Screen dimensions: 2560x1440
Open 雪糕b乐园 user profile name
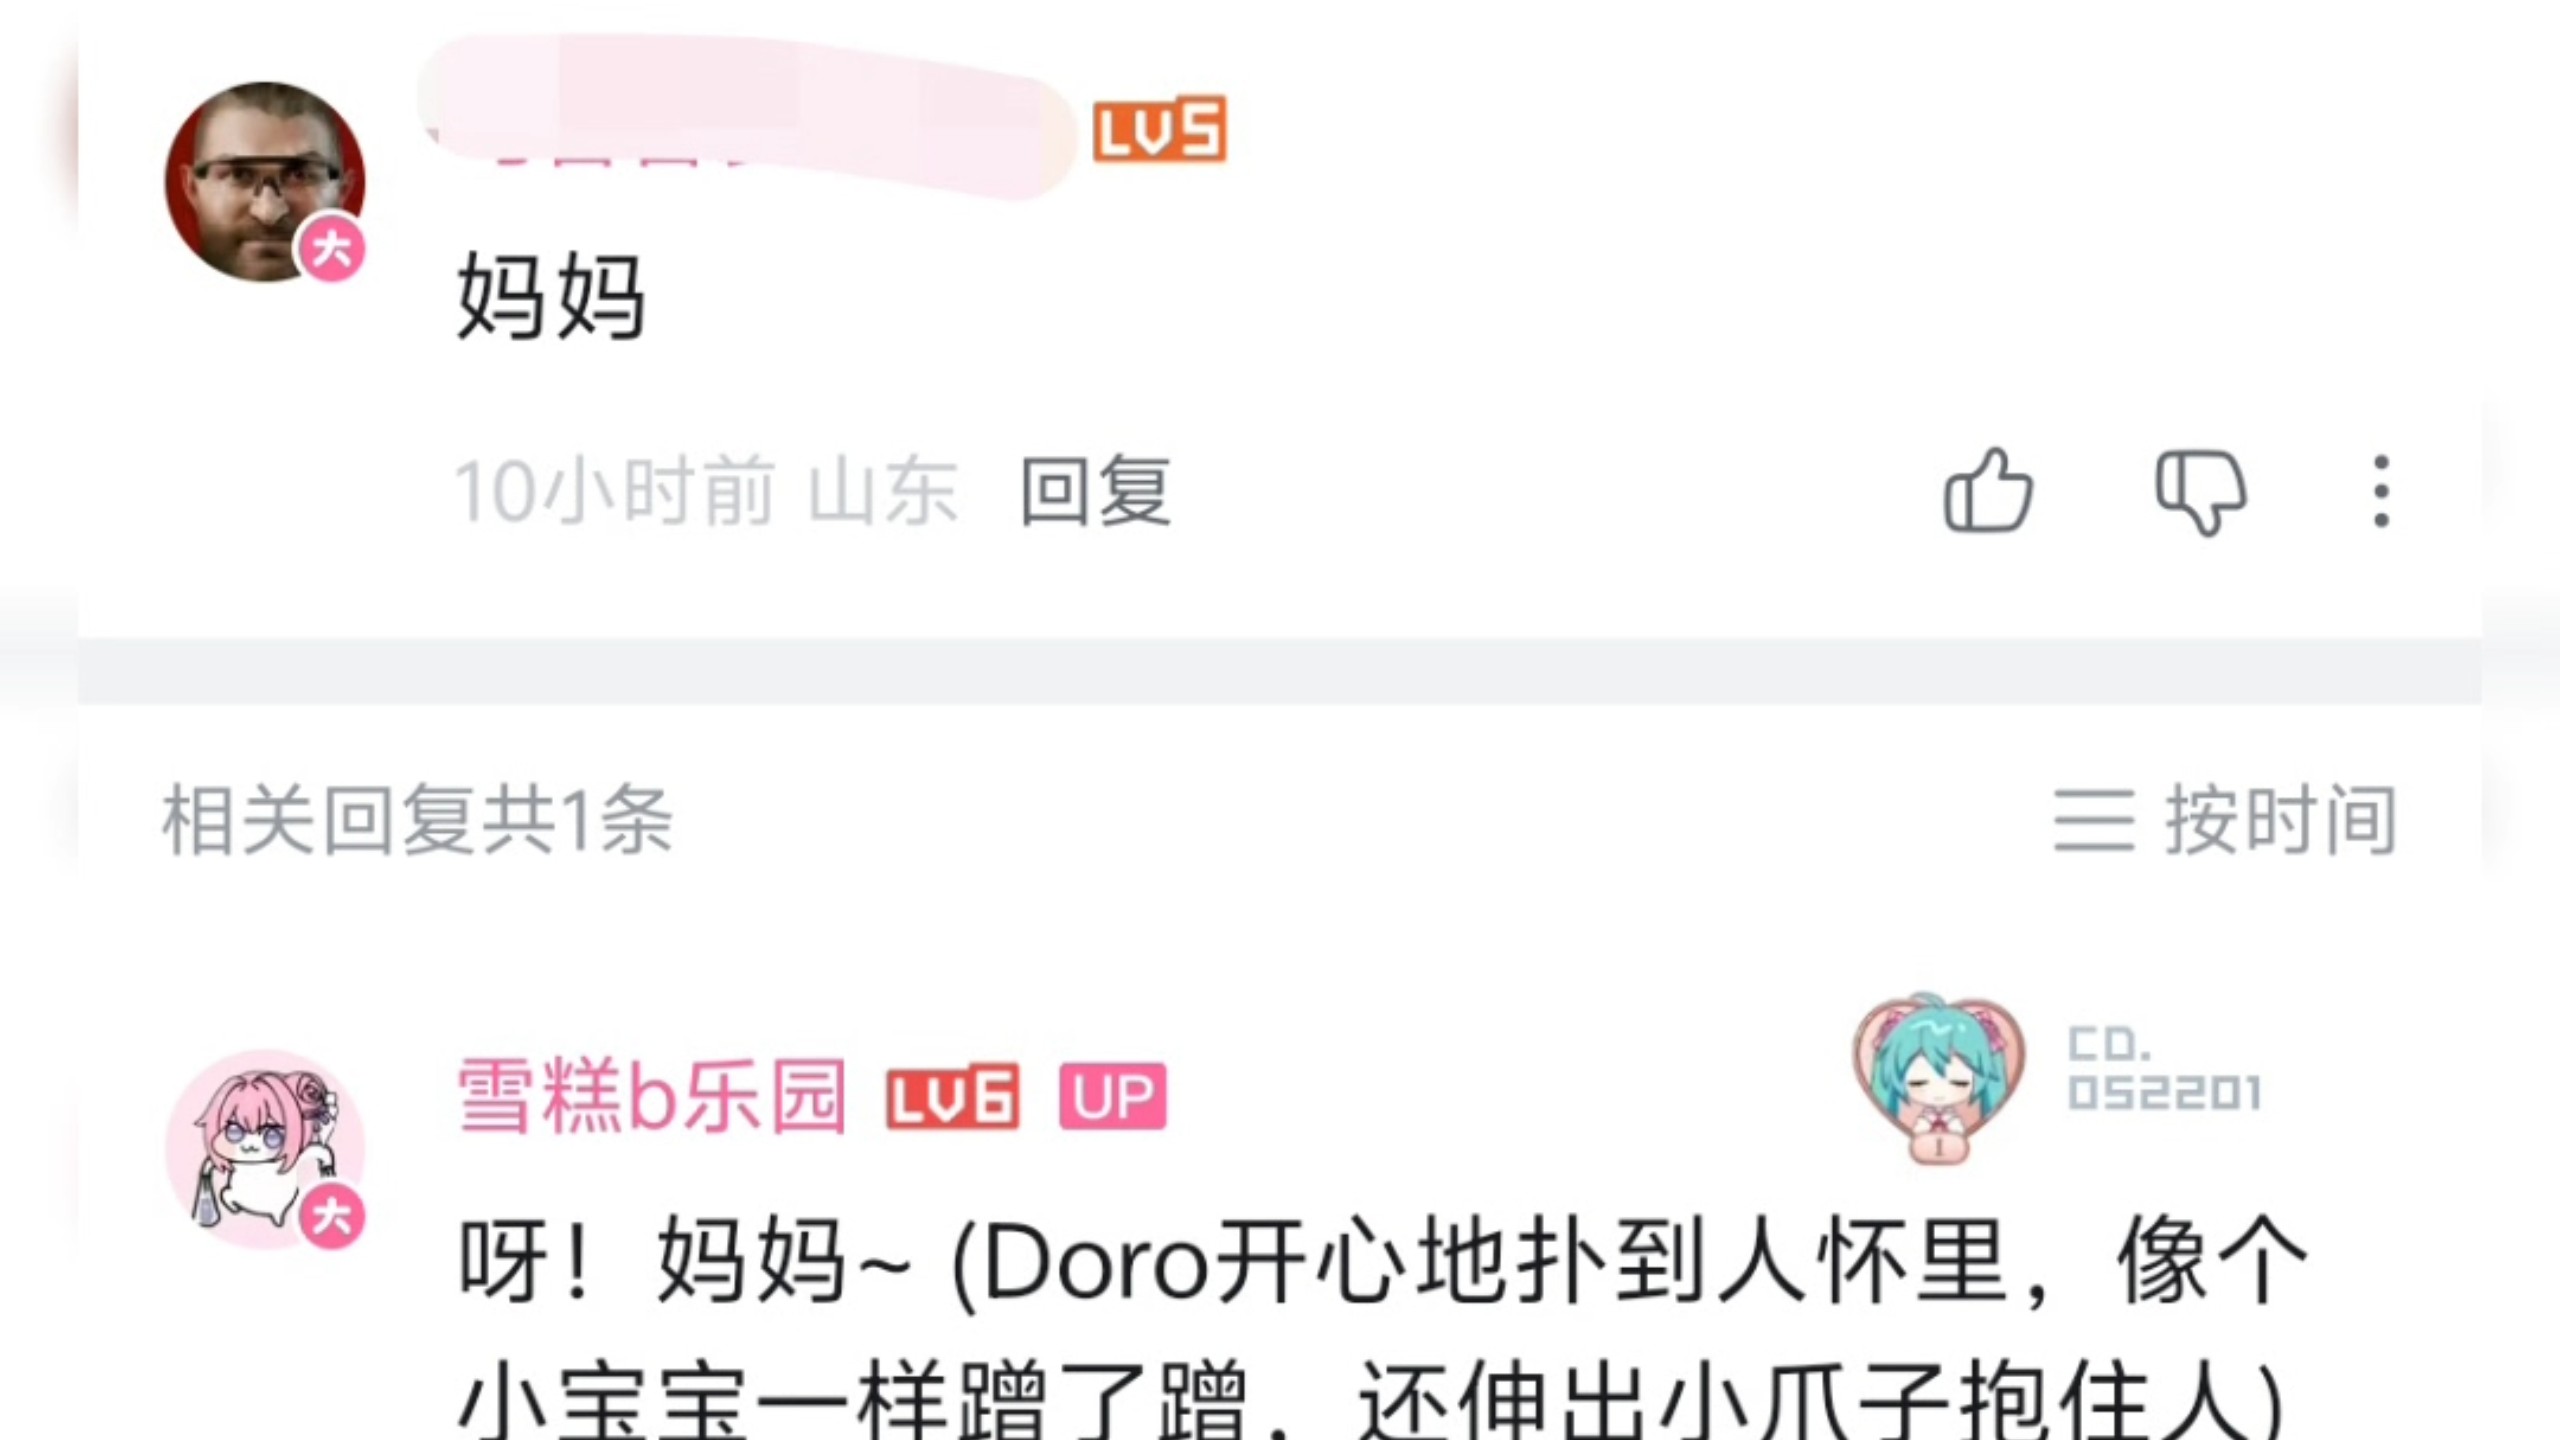652,1096
